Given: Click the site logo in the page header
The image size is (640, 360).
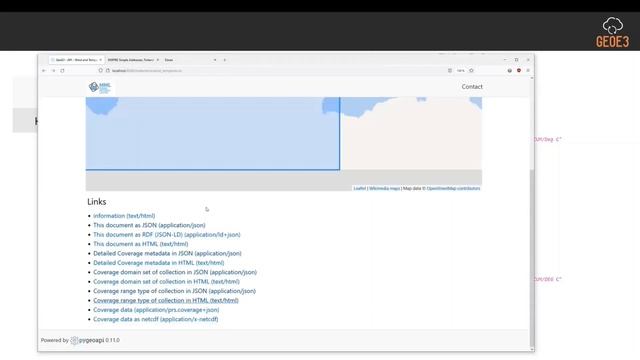Looking at the screenshot, I should tap(100, 87).
